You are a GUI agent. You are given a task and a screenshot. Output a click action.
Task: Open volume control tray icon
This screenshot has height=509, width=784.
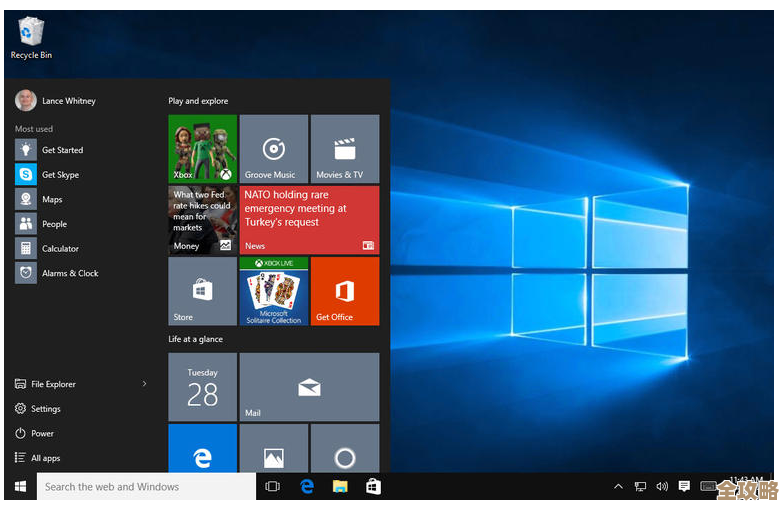pos(662,486)
